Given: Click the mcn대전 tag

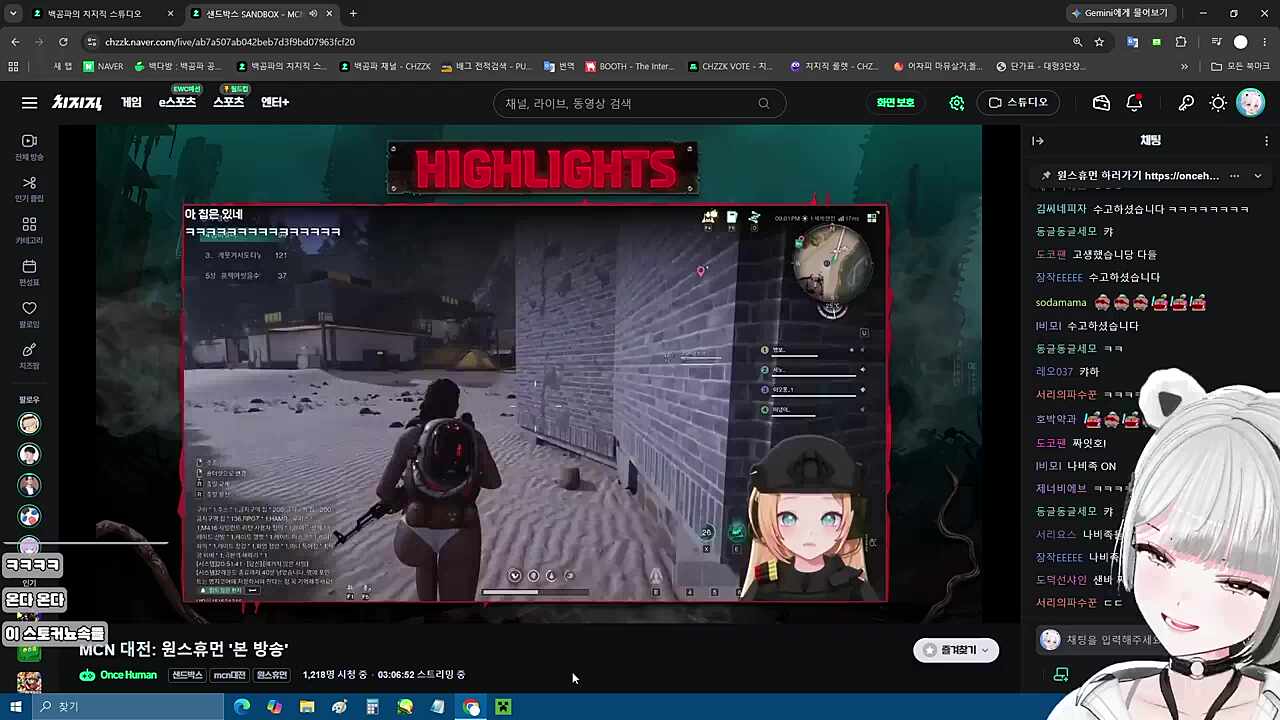Looking at the screenshot, I should [x=230, y=675].
